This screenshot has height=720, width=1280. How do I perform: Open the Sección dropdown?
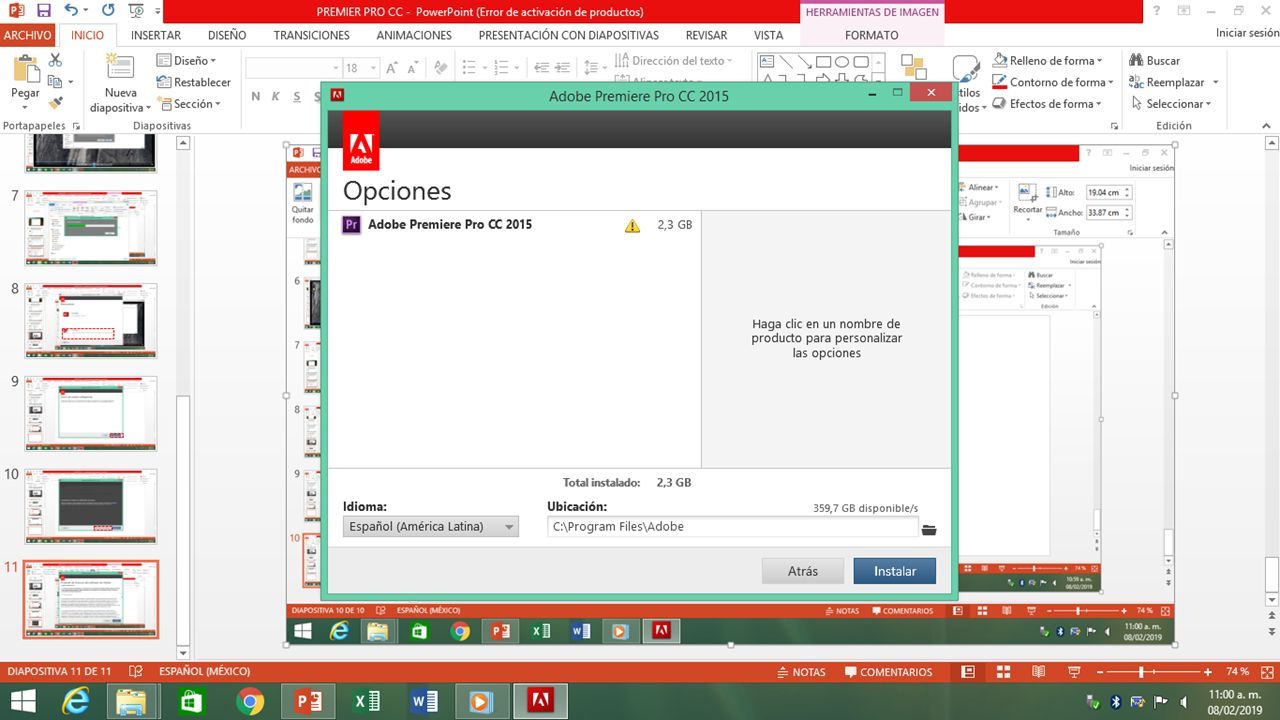[x=189, y=103]
